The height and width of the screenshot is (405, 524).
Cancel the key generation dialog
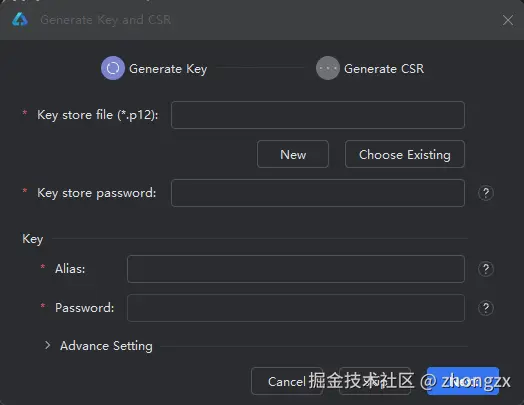click(287, 381)
